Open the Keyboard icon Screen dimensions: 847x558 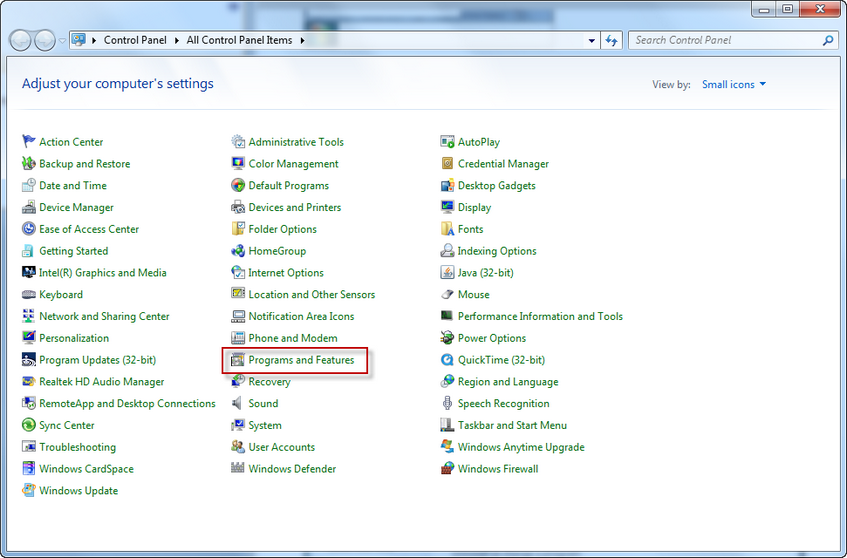29,294
